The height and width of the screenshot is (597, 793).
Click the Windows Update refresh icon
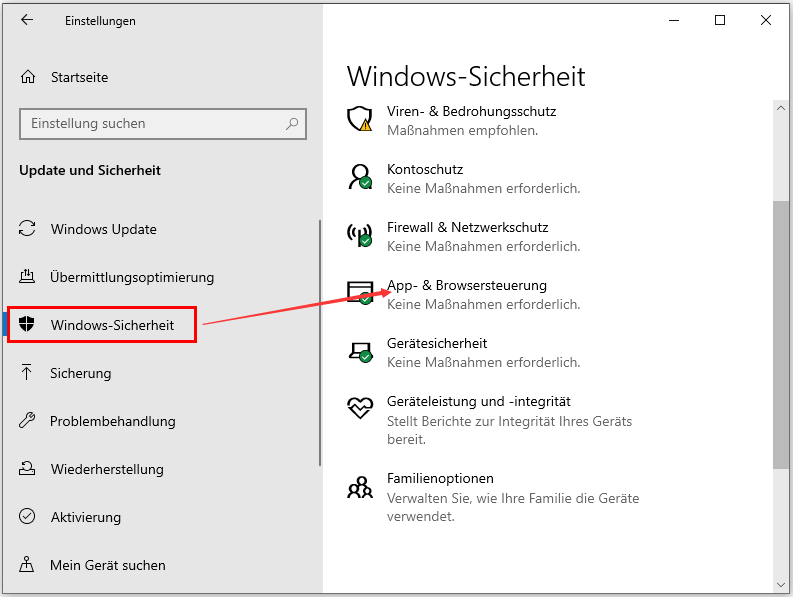(x=27, y=228)
